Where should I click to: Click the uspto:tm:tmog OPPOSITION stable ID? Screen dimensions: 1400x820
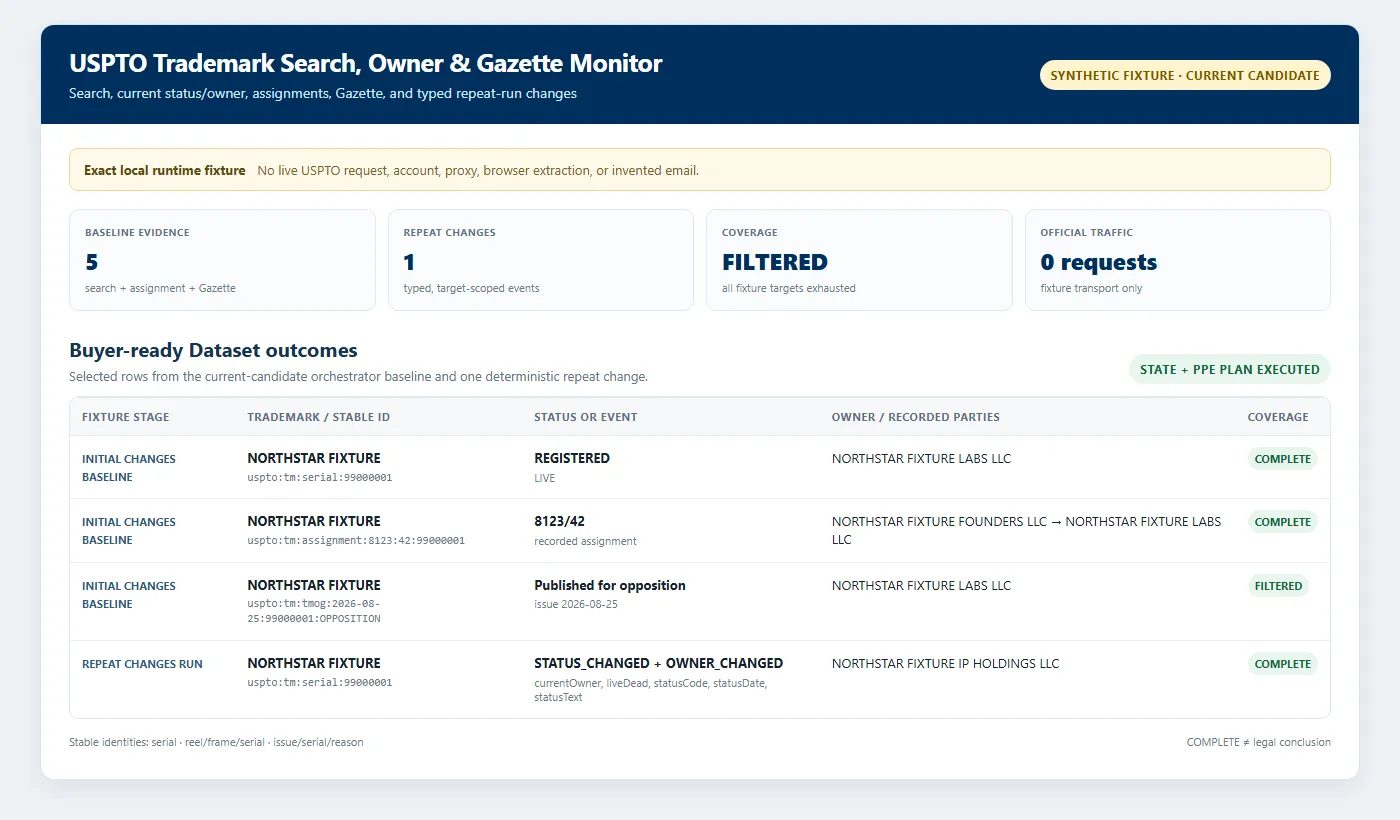click(x=314, y=611)
